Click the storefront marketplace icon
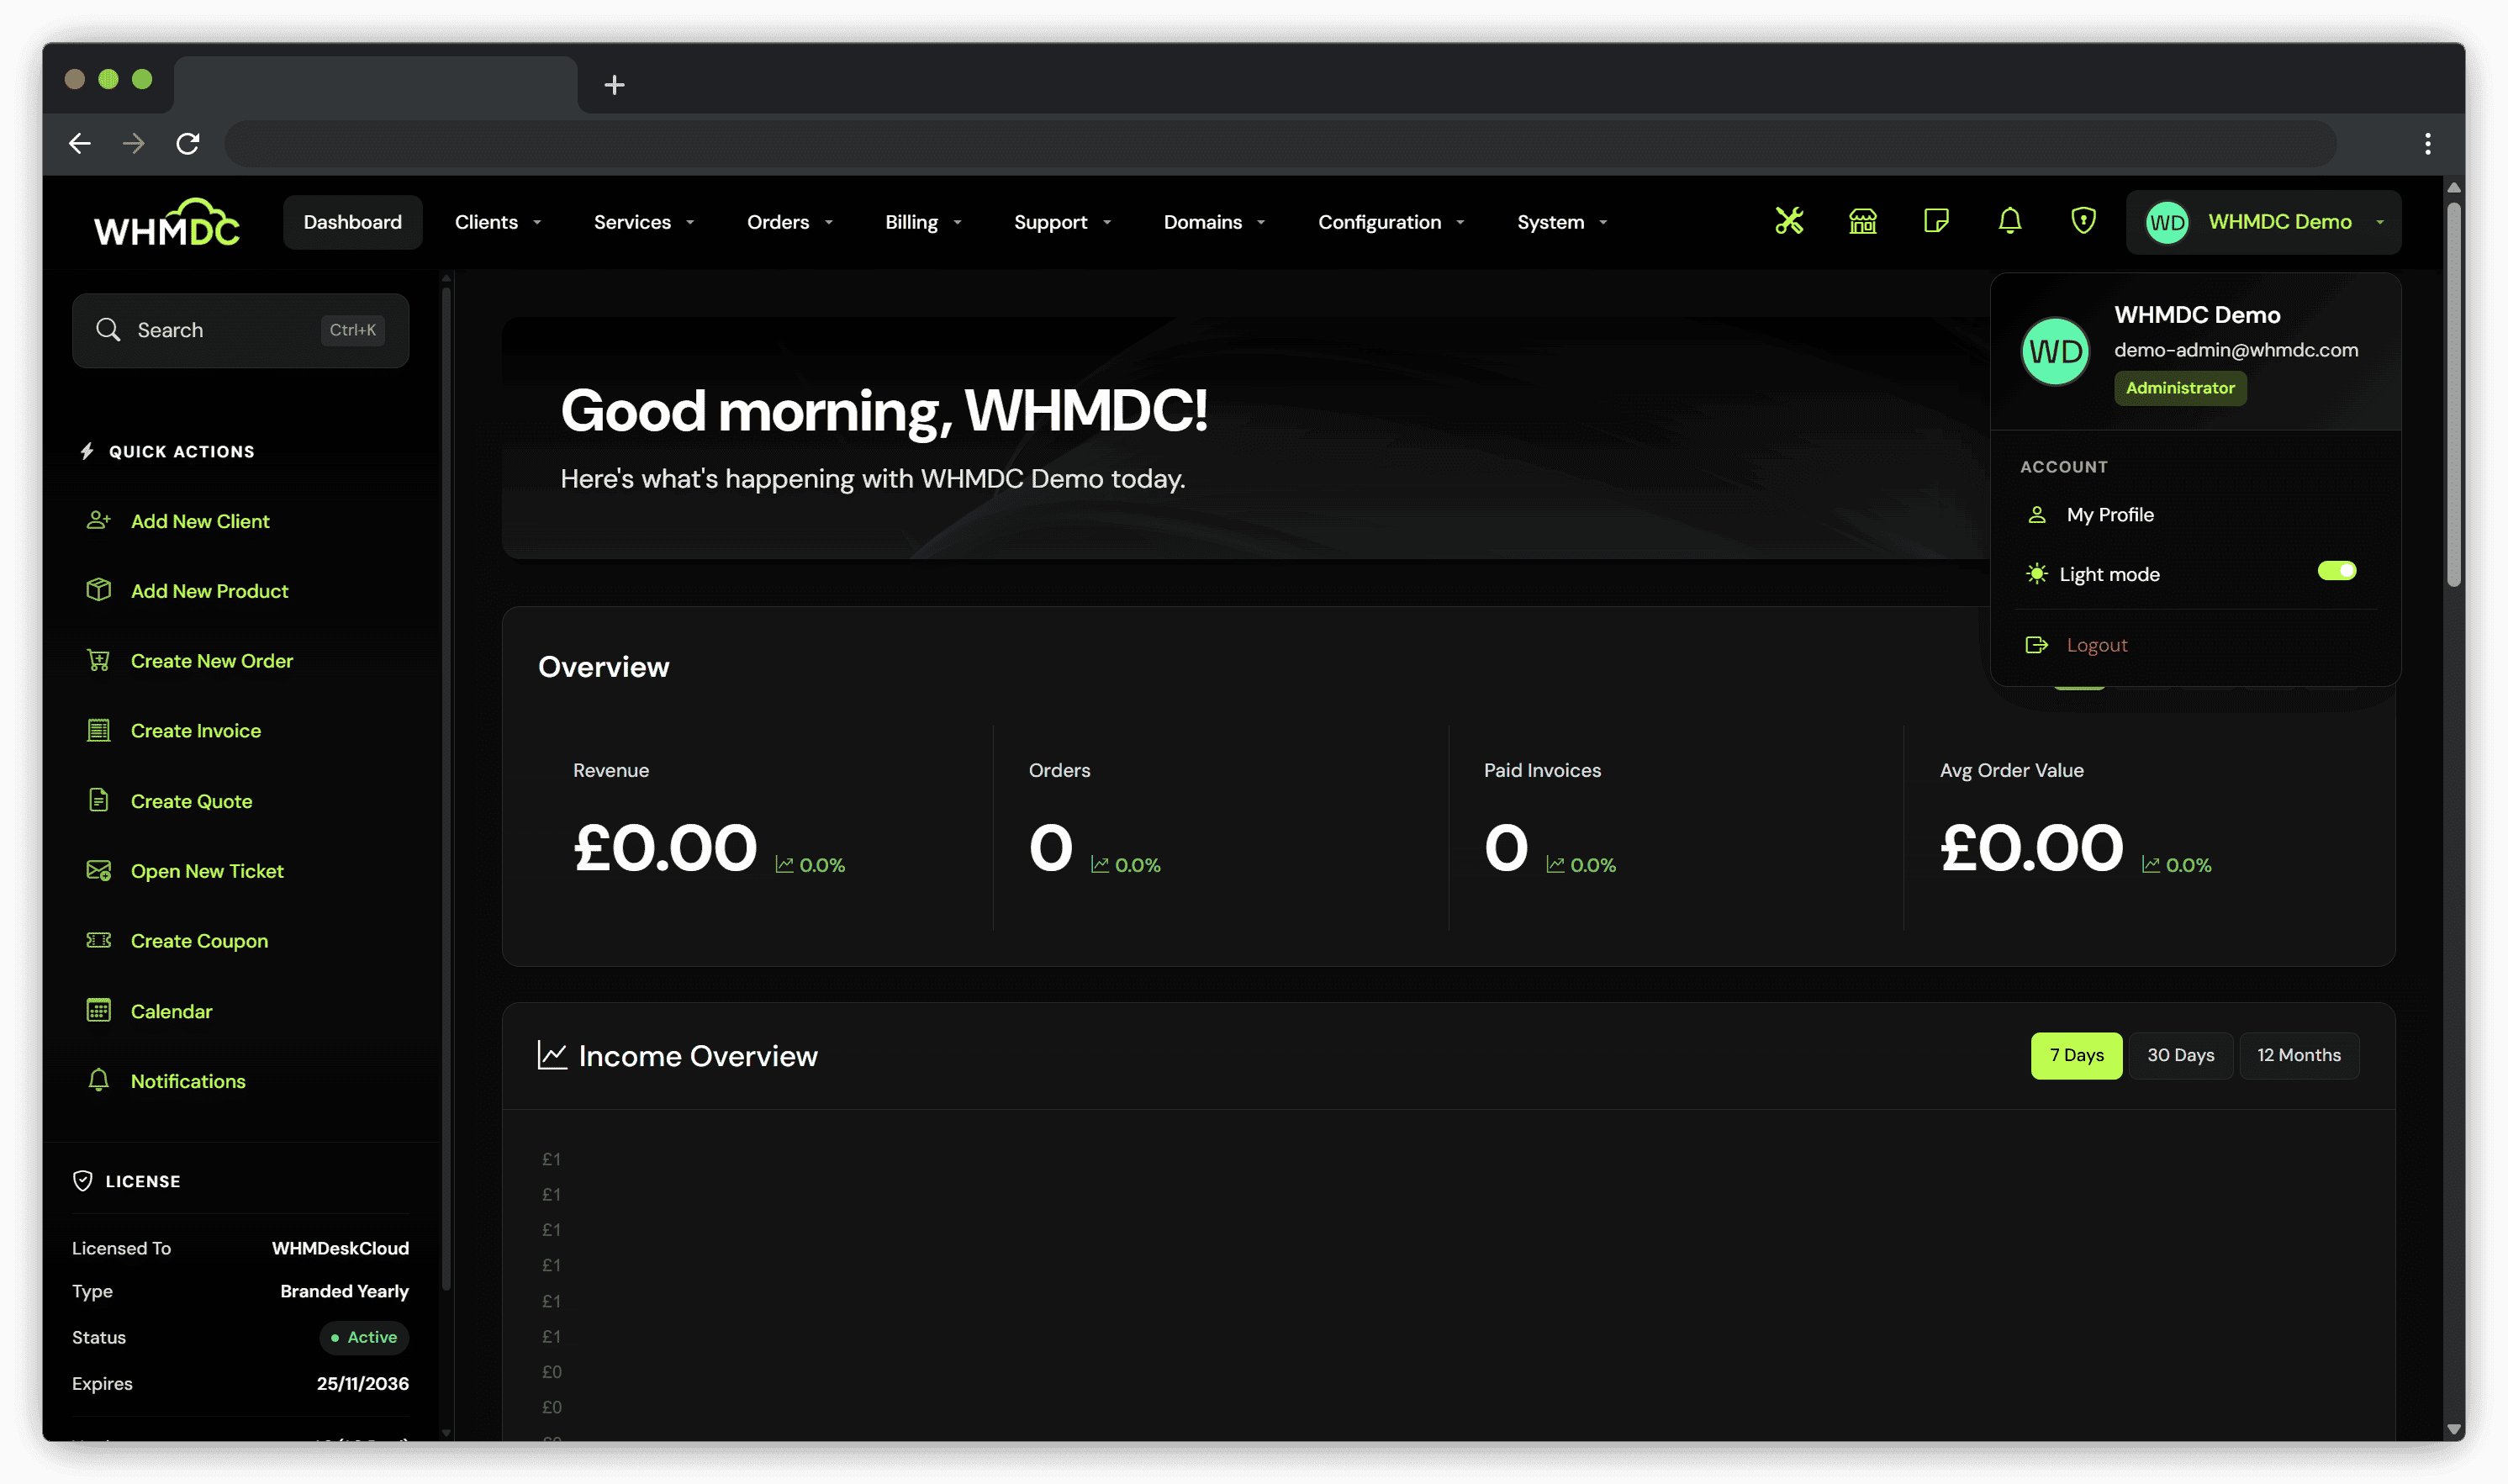 1862,222
